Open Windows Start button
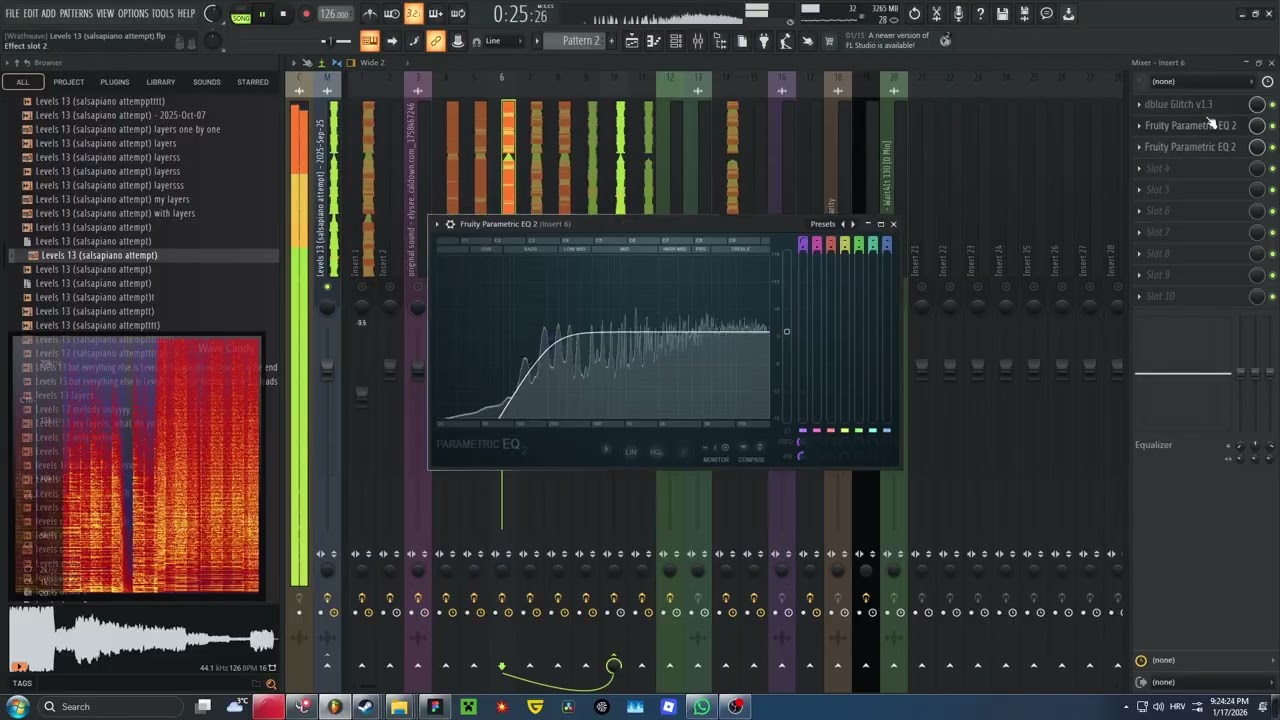This screenshot has width=1280, height=720. click(x=17, y=707)
